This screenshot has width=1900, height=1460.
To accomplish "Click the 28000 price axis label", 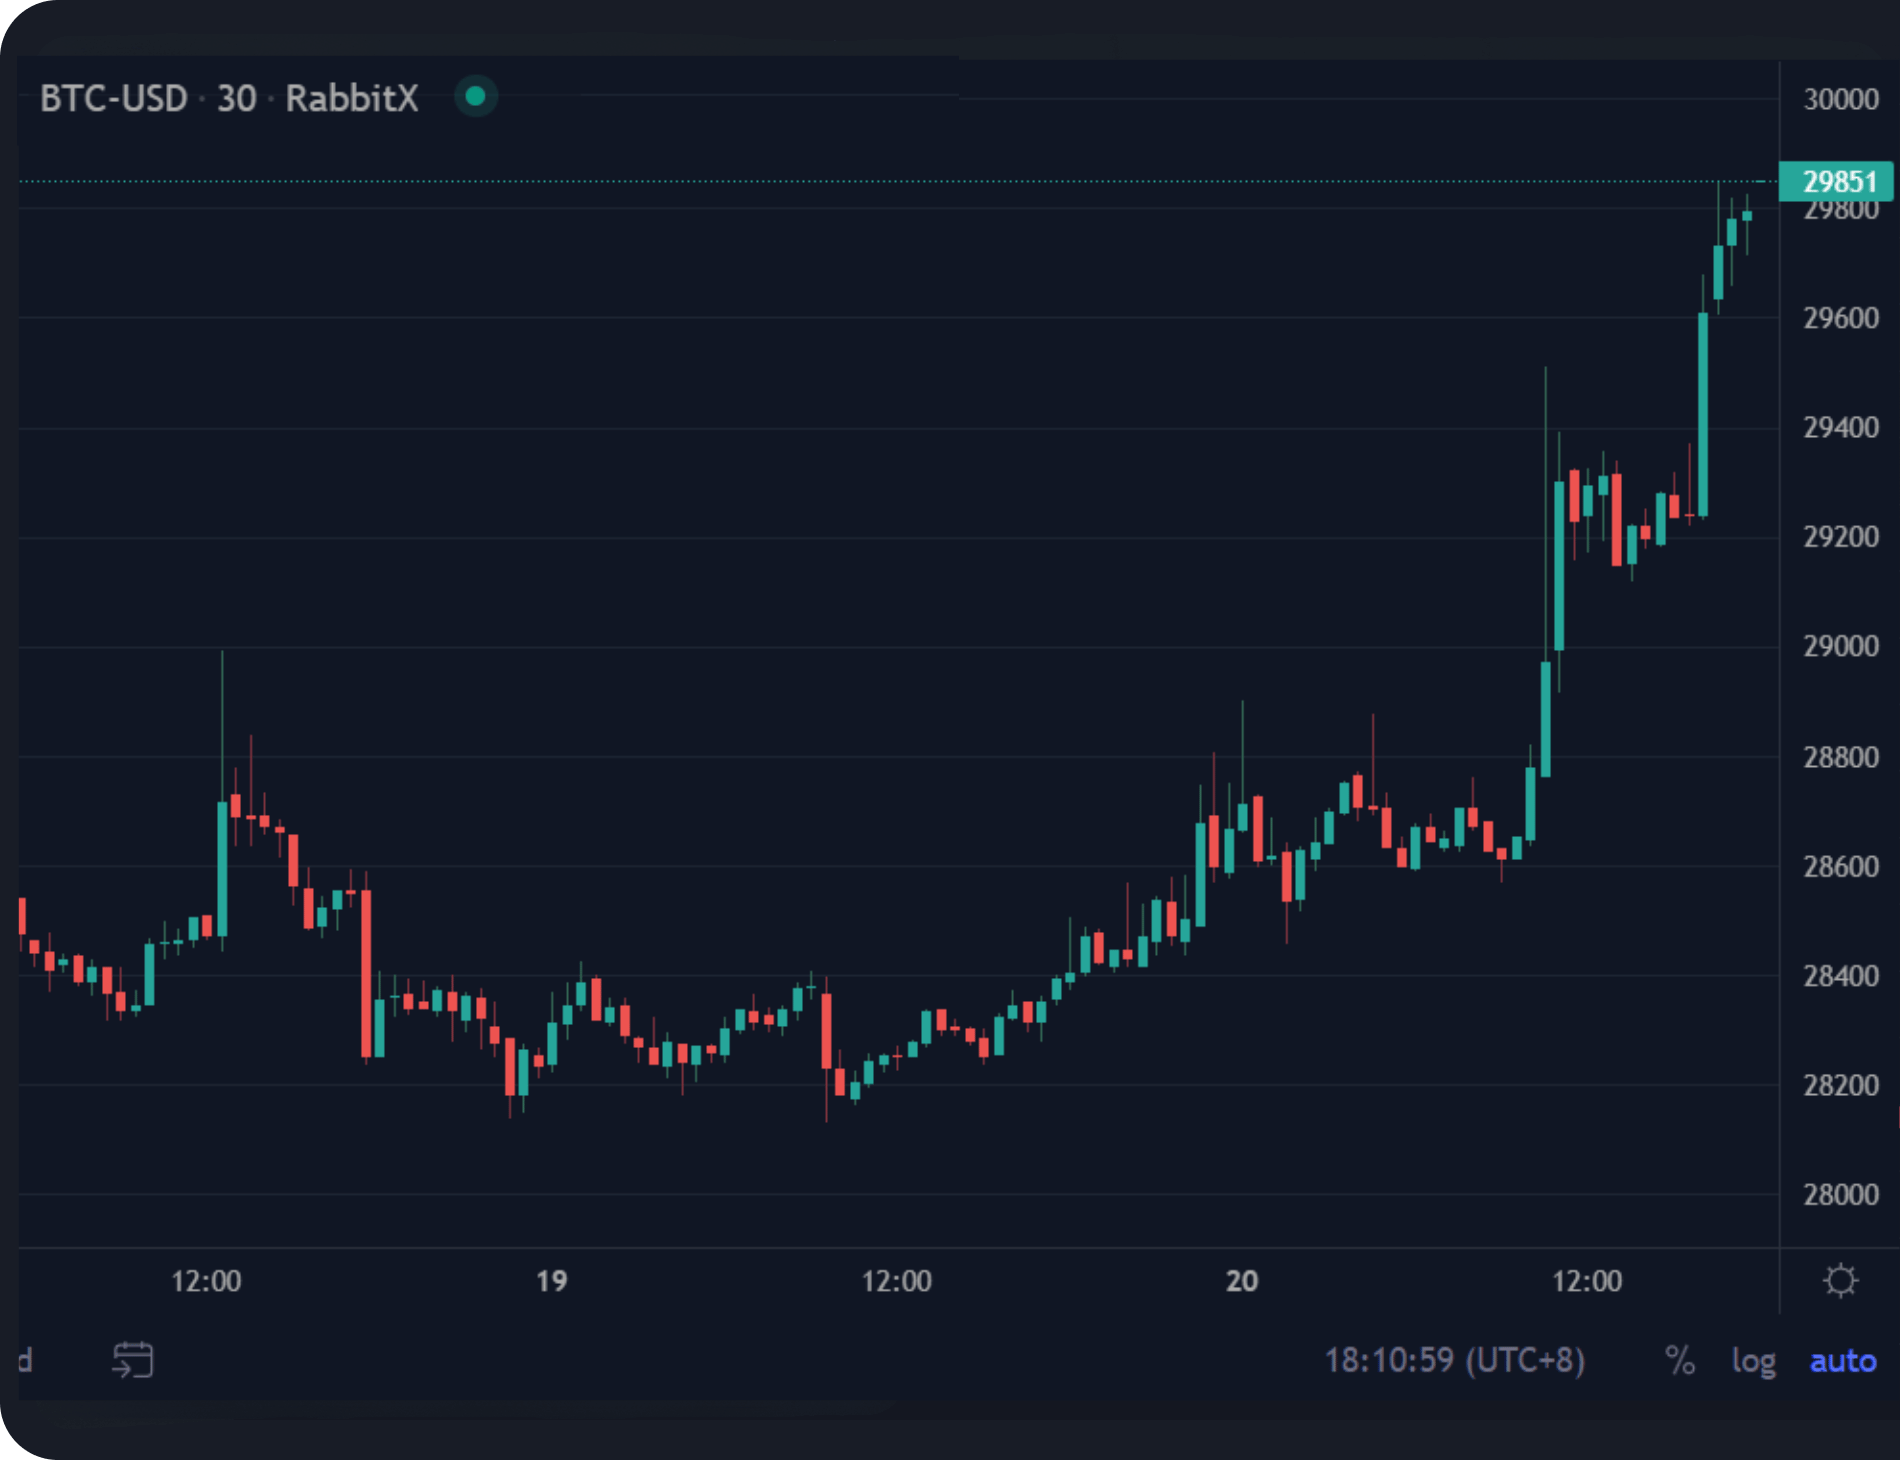I will [x=1841, y=1195].
